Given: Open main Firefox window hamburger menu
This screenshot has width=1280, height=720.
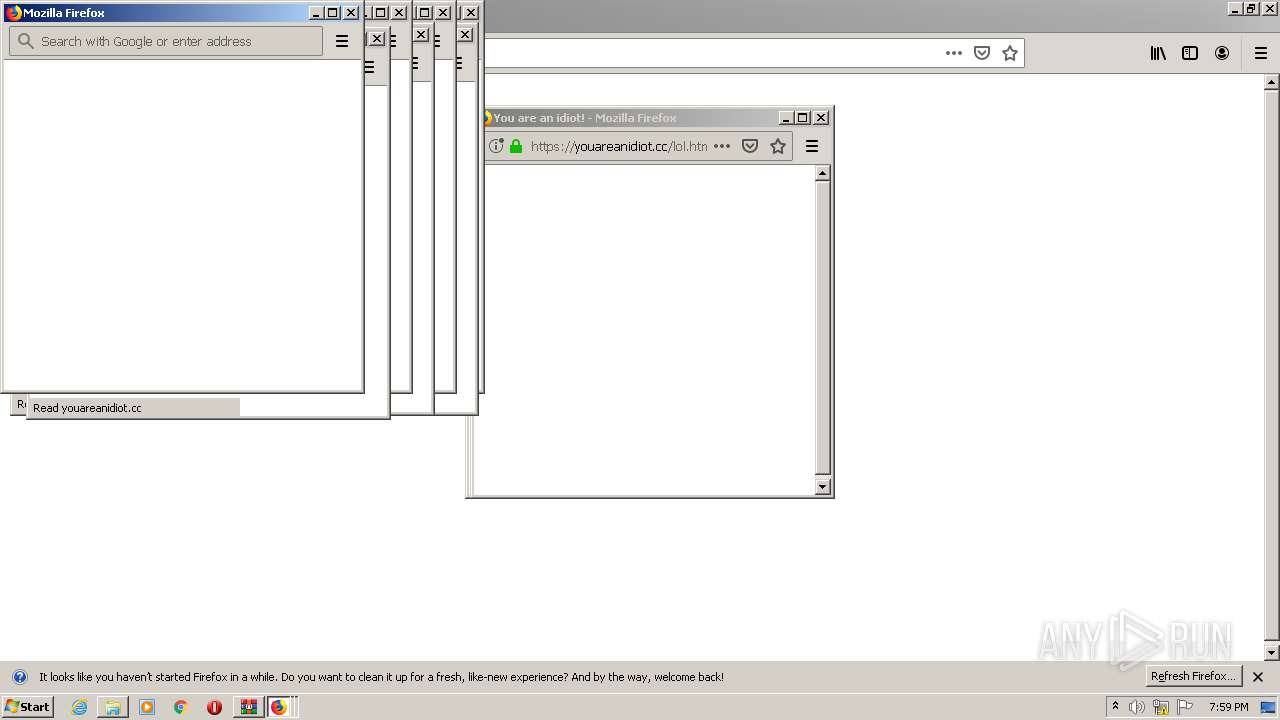Looking at the screenshot, I should [1261, 53].
